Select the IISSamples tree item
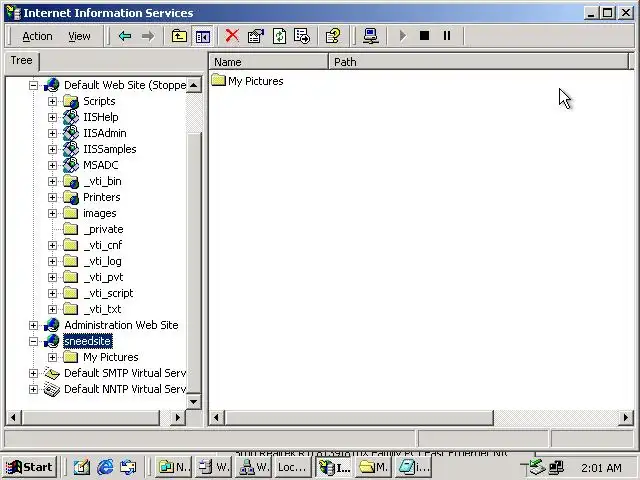 coord(110,149)
